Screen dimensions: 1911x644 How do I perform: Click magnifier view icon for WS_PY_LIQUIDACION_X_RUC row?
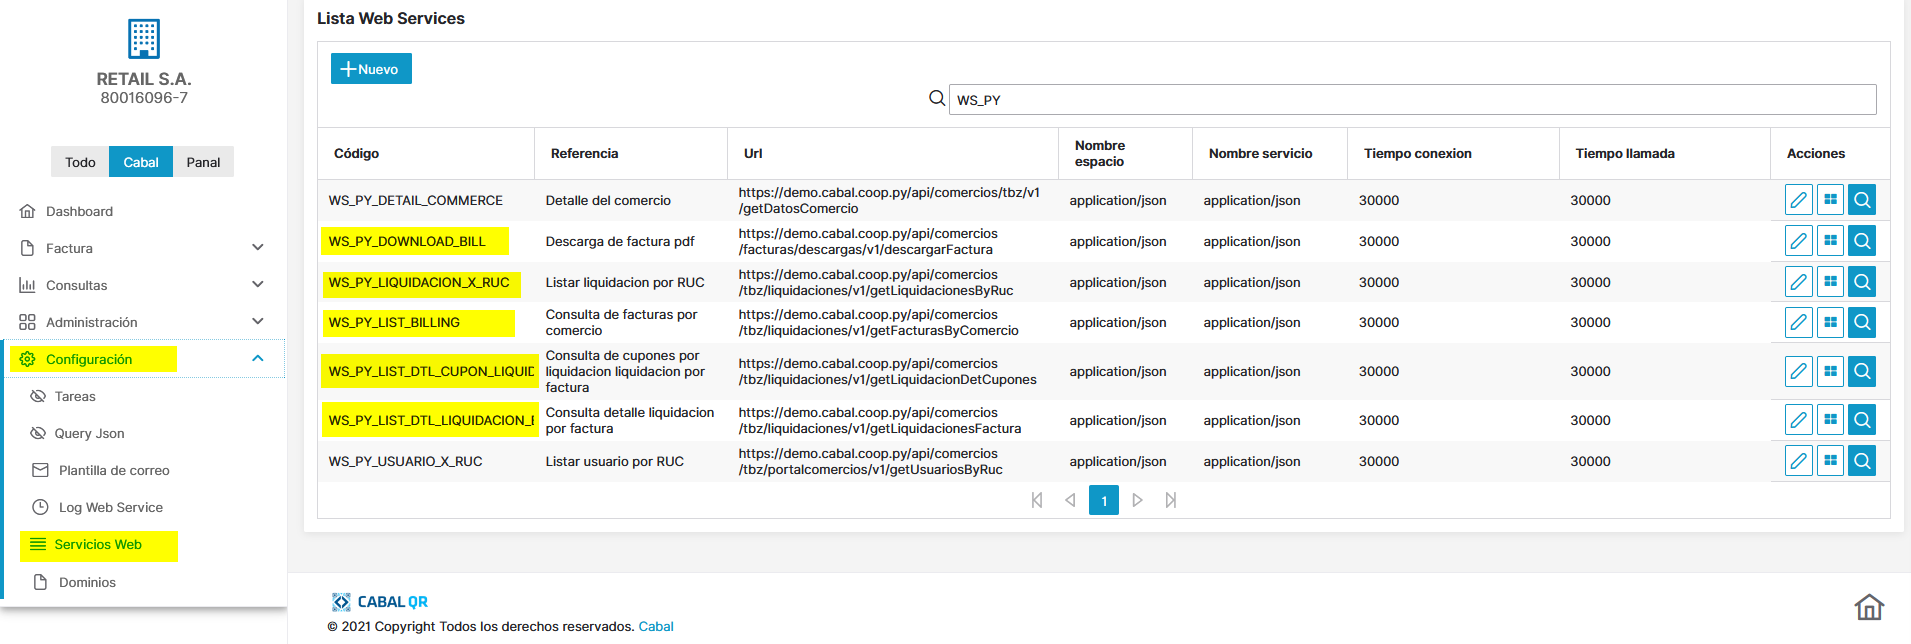coord(1861,282)
